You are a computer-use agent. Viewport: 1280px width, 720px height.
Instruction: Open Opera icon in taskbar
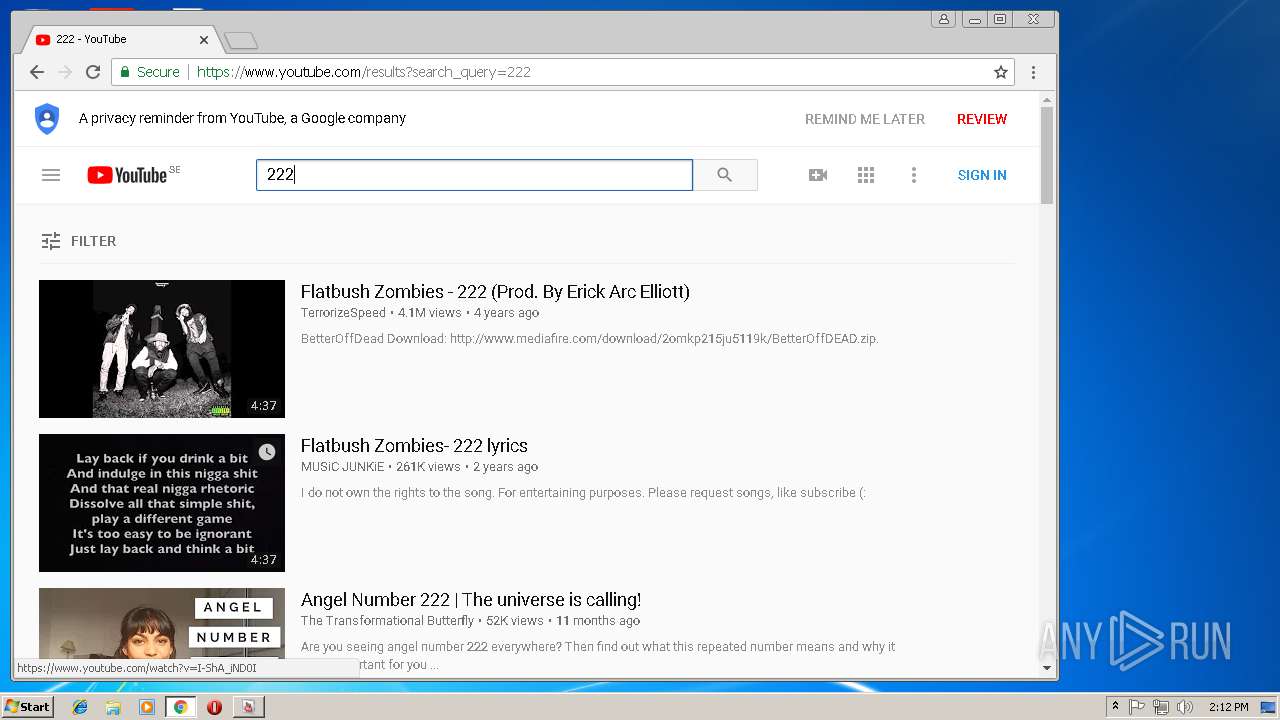(214, 707)
